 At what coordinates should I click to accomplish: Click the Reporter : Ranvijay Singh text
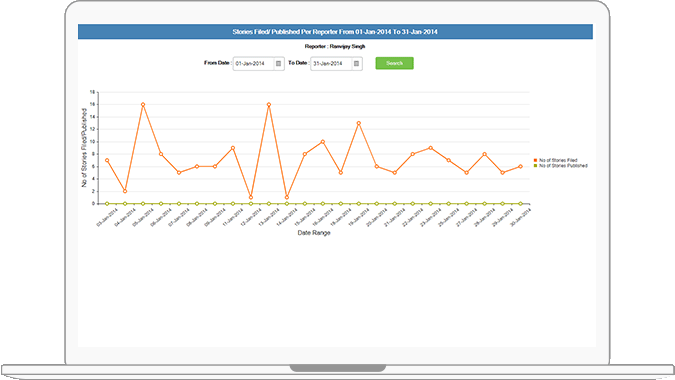click(x=335, y=46)
